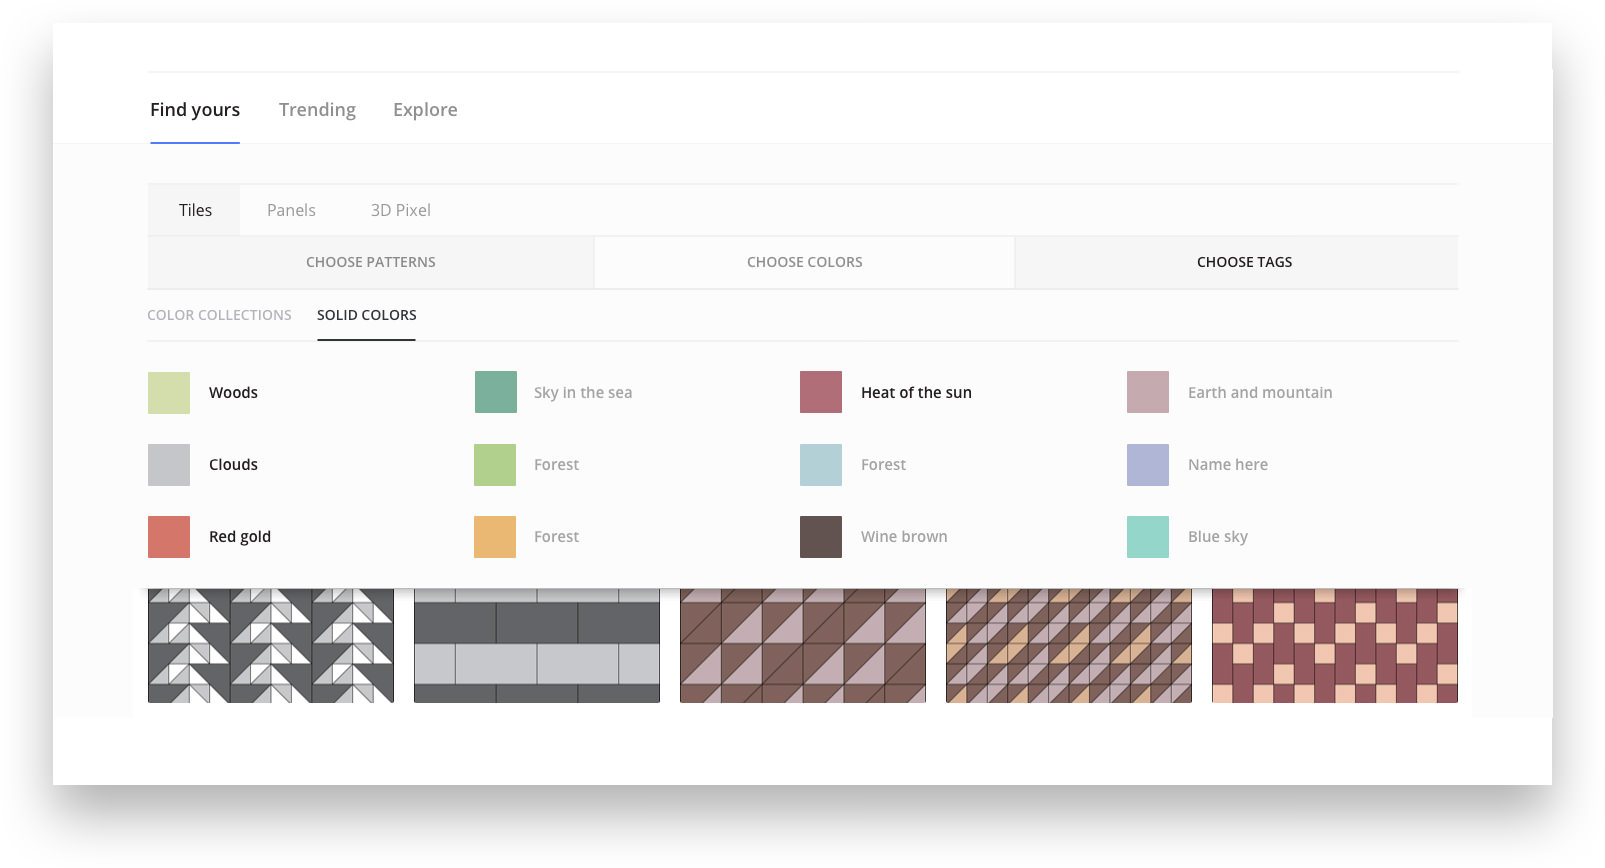Screen dimensions: 1605x868
Task: Choose the Sky in the sea swatch
Action: click(495, 392)
